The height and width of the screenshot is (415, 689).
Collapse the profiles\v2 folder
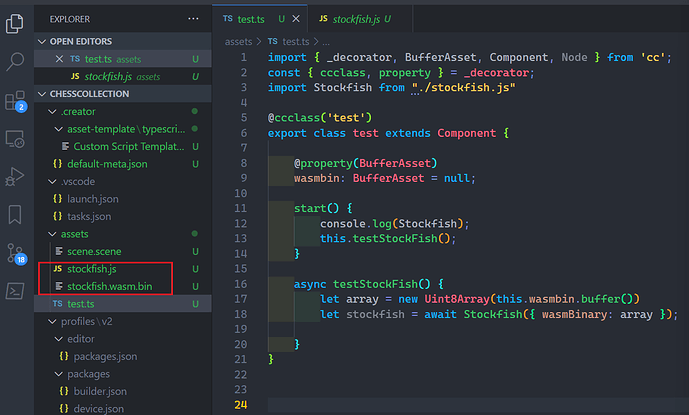click(x=52, y=321)
